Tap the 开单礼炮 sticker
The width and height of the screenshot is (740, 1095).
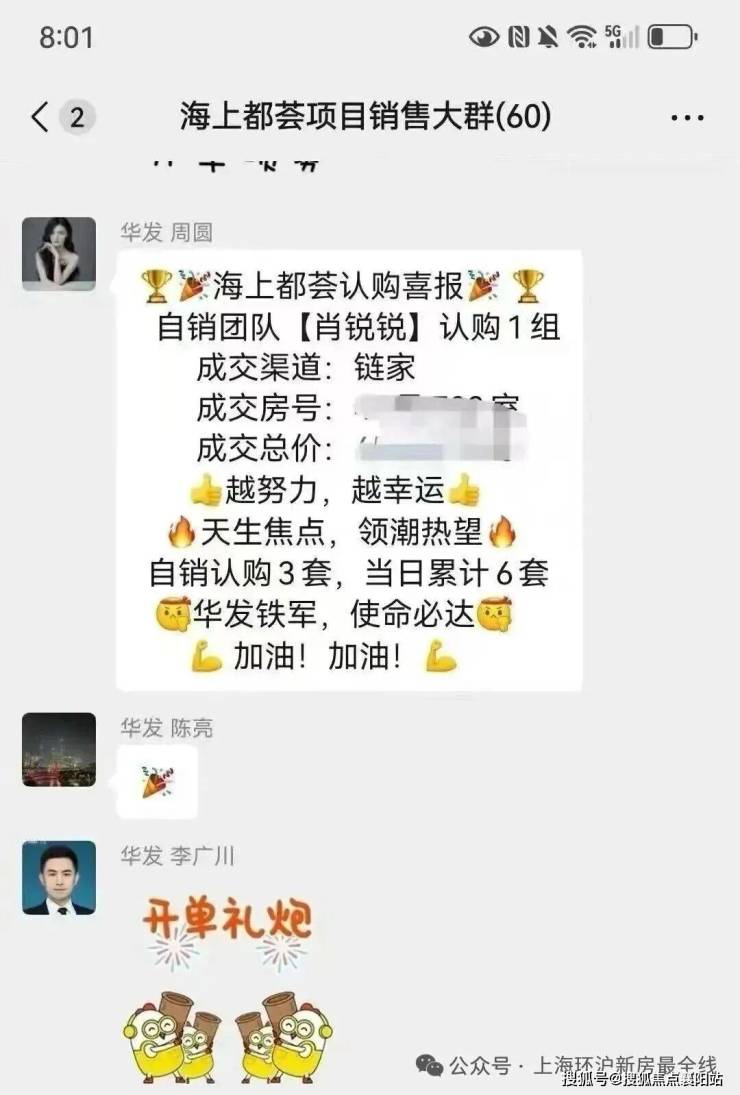tap(227, 990)
